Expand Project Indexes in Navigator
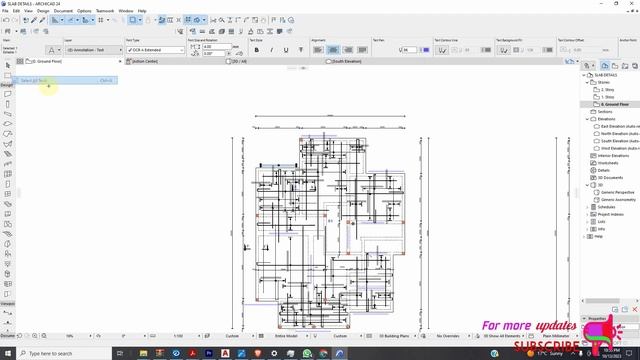 point(587,215)
